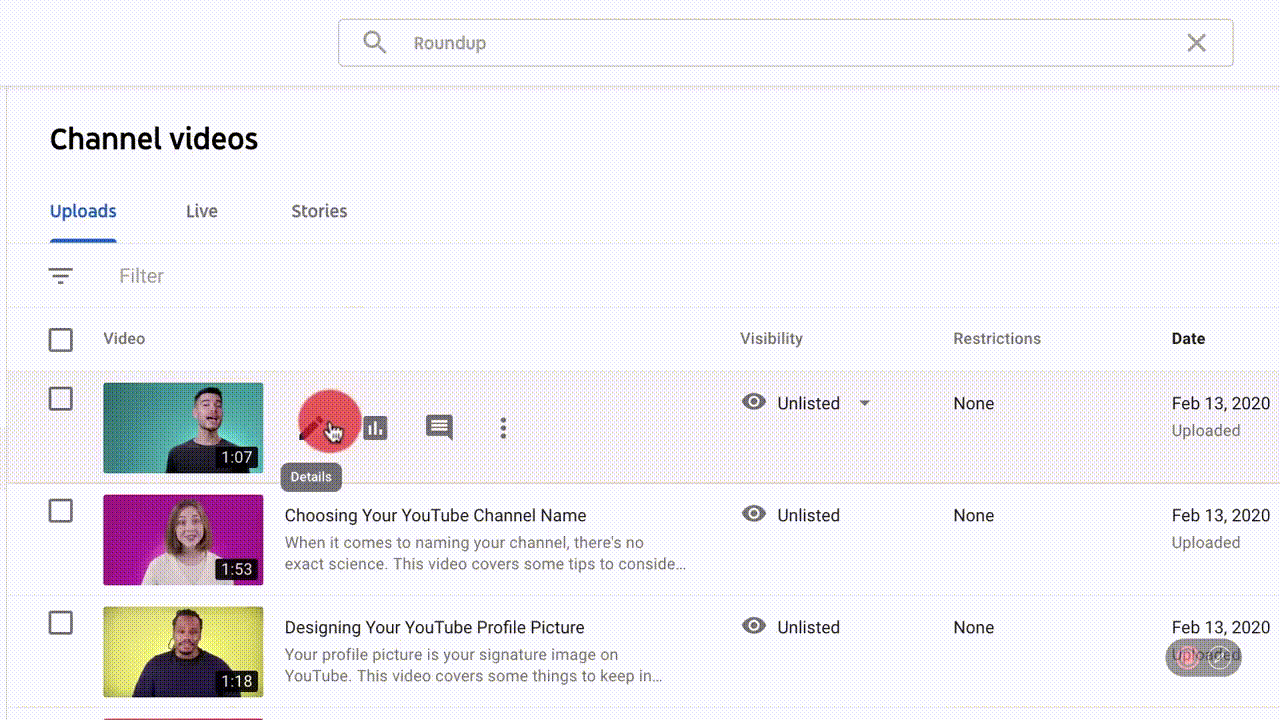Check the select-all videos checkbox
Screen dimensions: 1280x720
tap(61, 340)
